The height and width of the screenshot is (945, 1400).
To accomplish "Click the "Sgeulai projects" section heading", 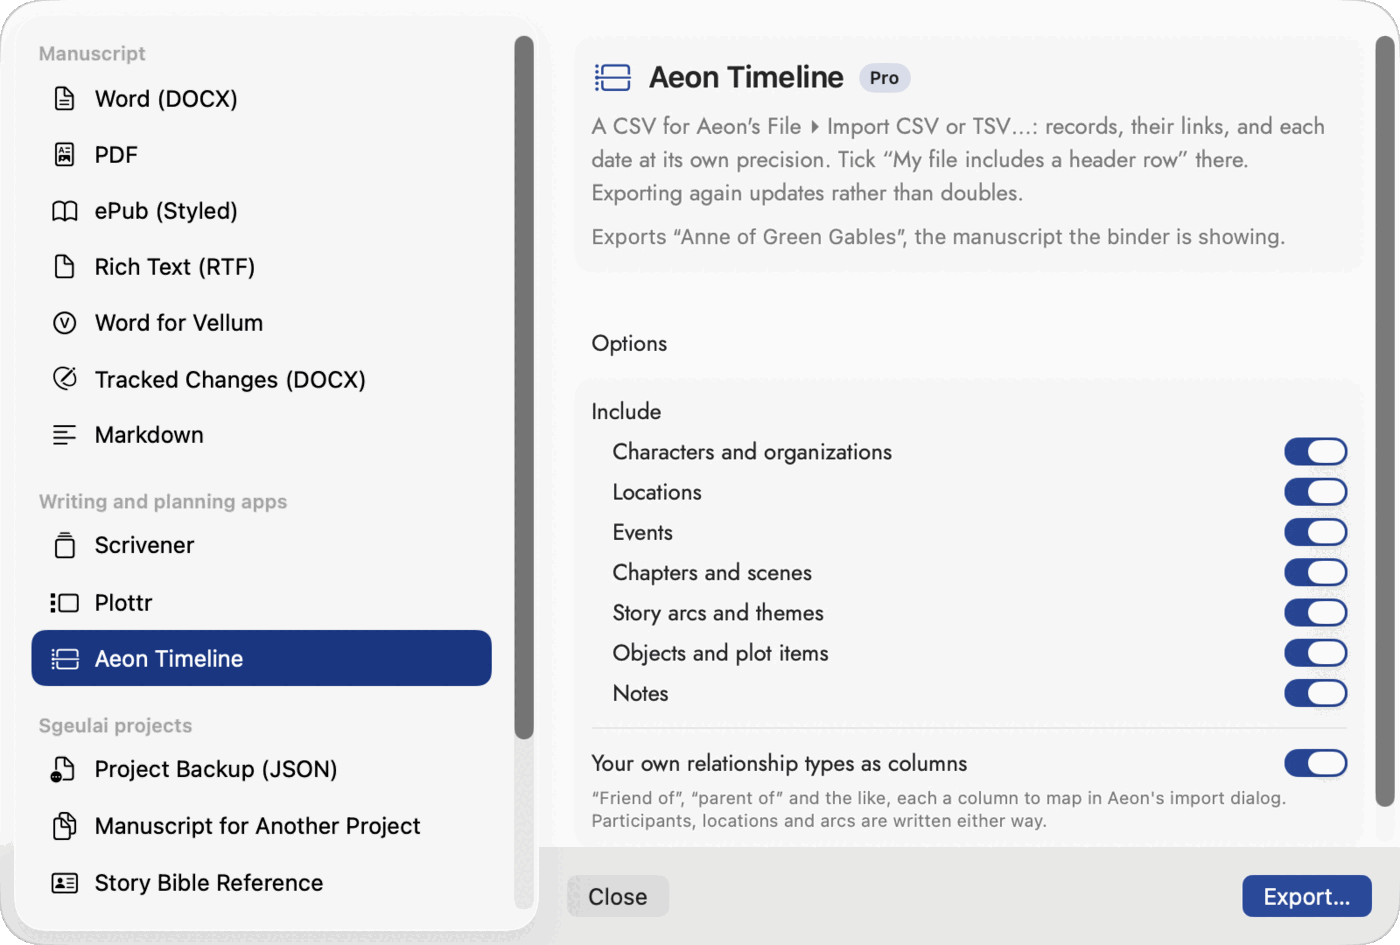I will [x=116, y=725].
